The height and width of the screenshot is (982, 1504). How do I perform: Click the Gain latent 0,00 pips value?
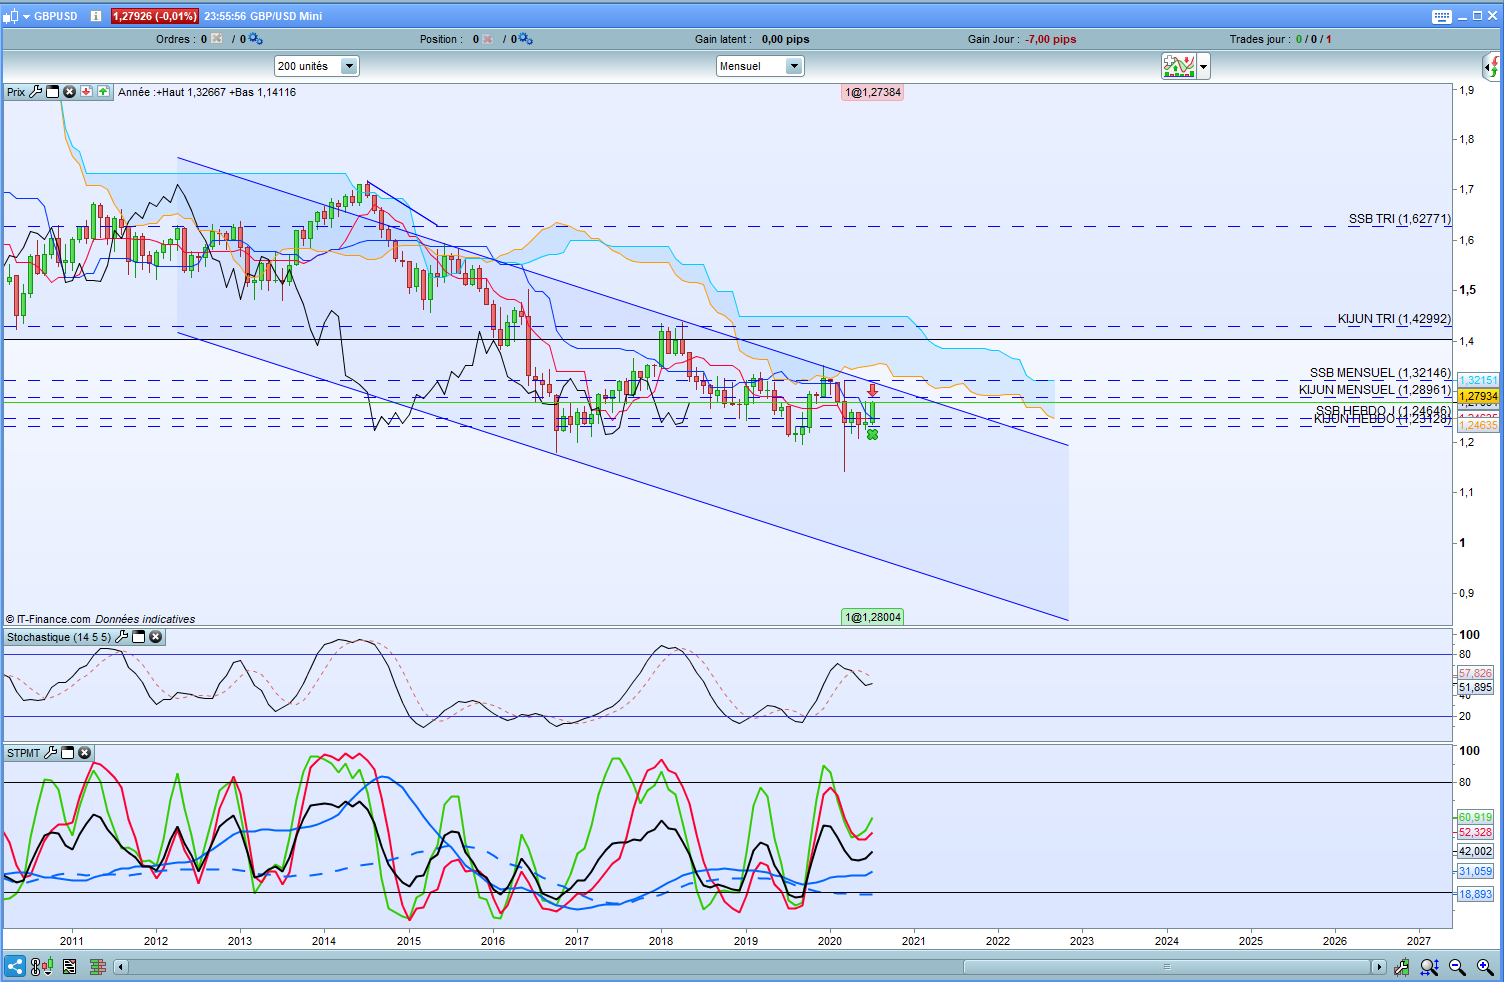point(786,39)
